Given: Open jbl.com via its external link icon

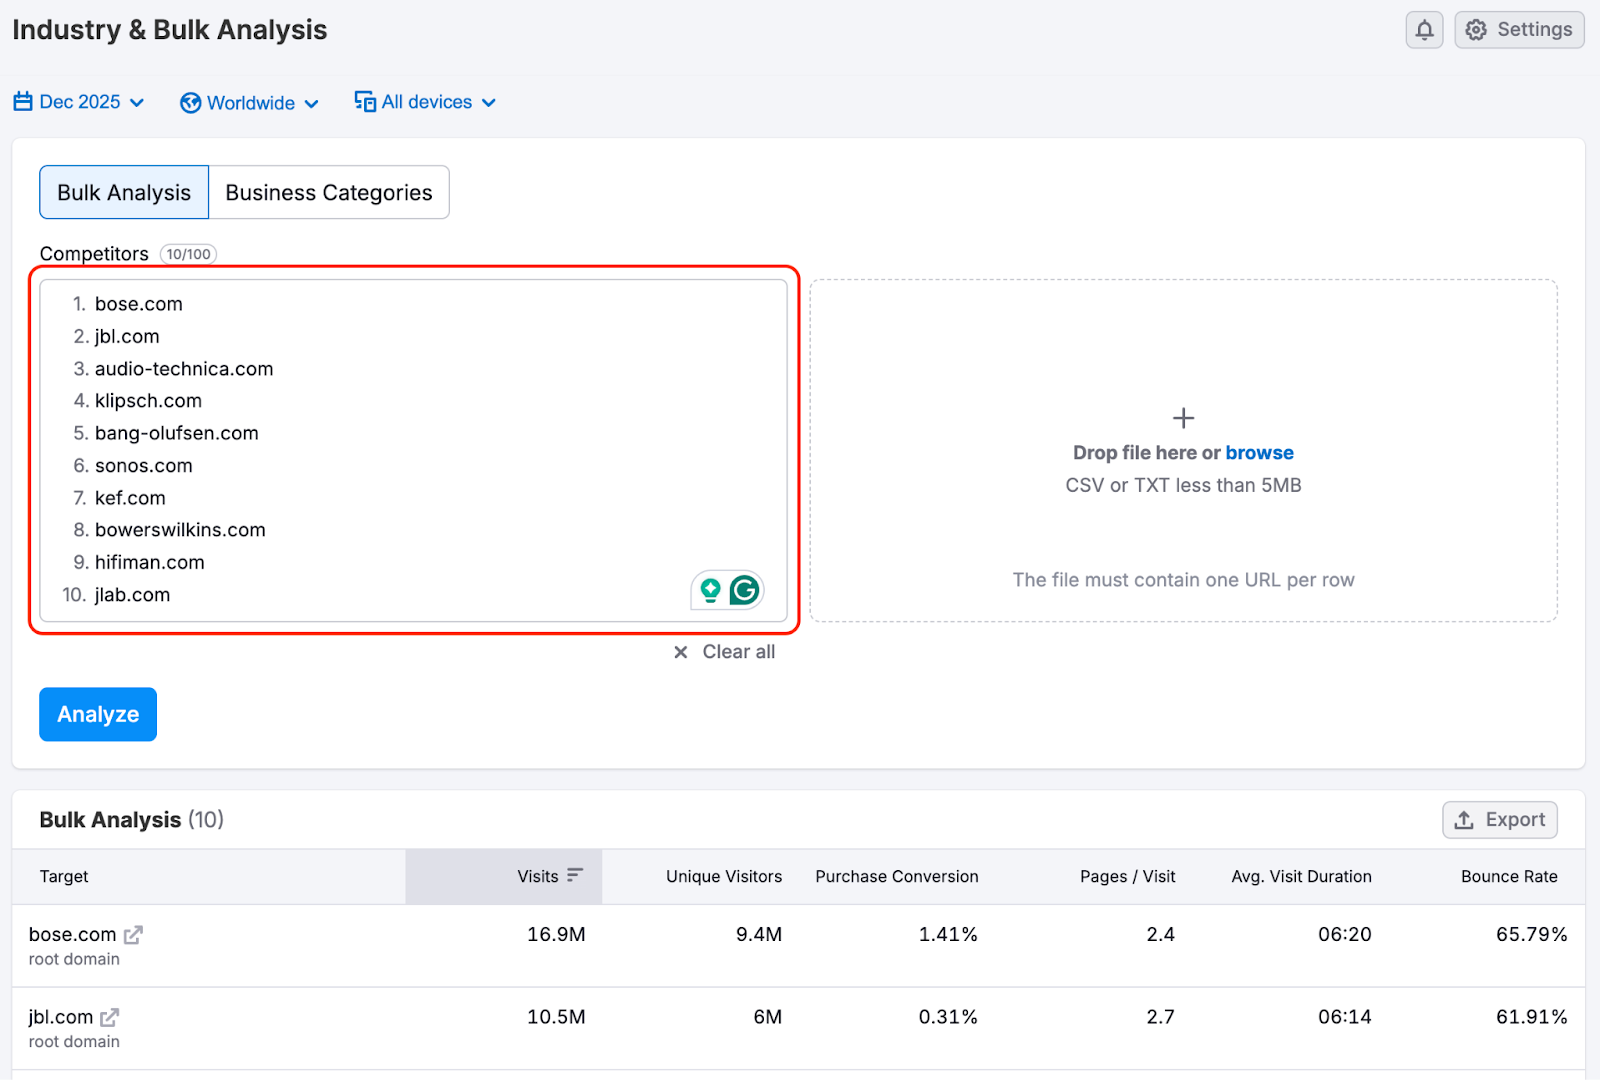Looking at the screenshot, I should [111, 1016].
